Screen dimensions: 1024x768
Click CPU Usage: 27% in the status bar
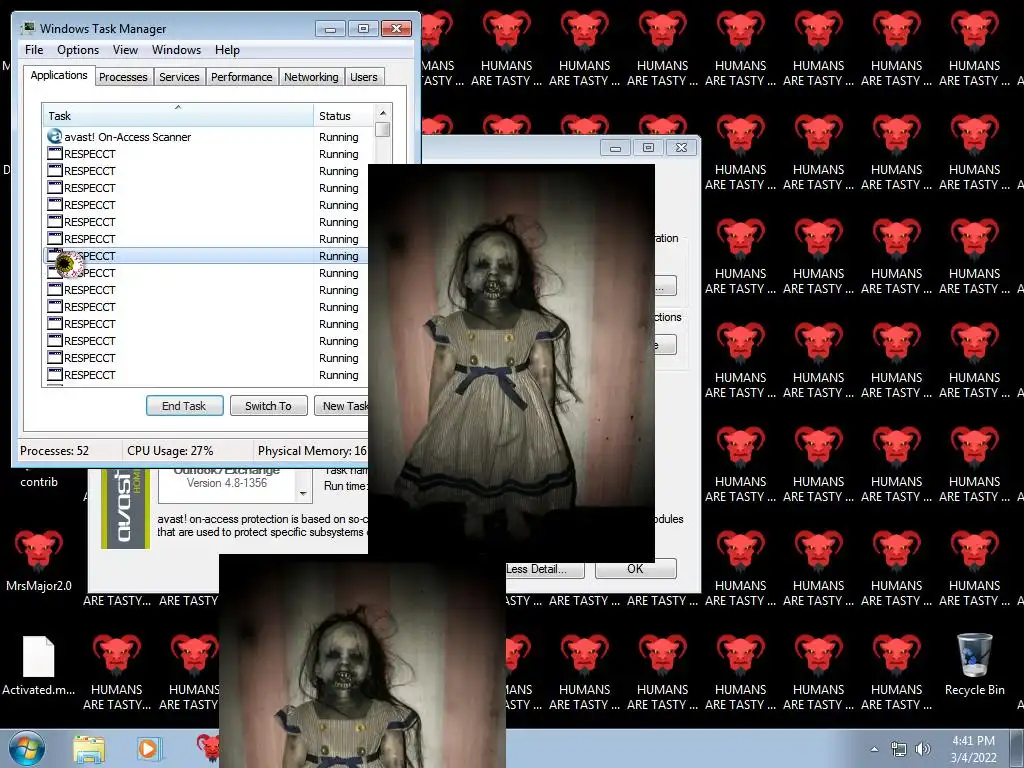point(170,451)
